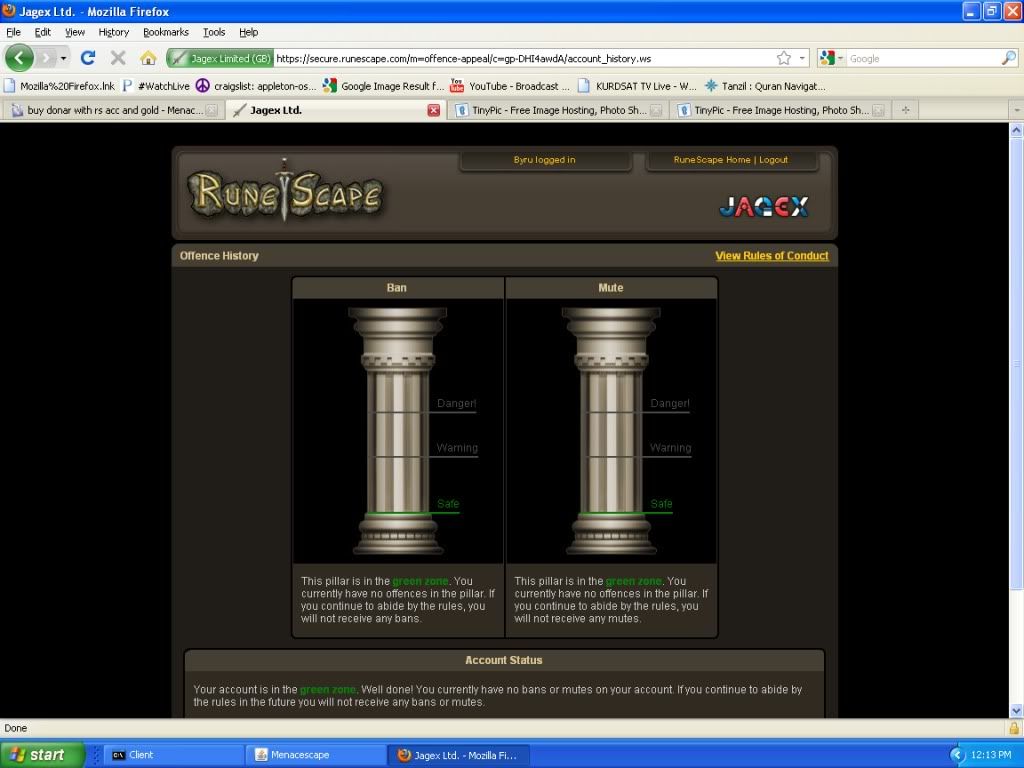Open the Mozilla%20Firefox.lnk bookmark
The image size is (1024, 768).
coord(59,86)
